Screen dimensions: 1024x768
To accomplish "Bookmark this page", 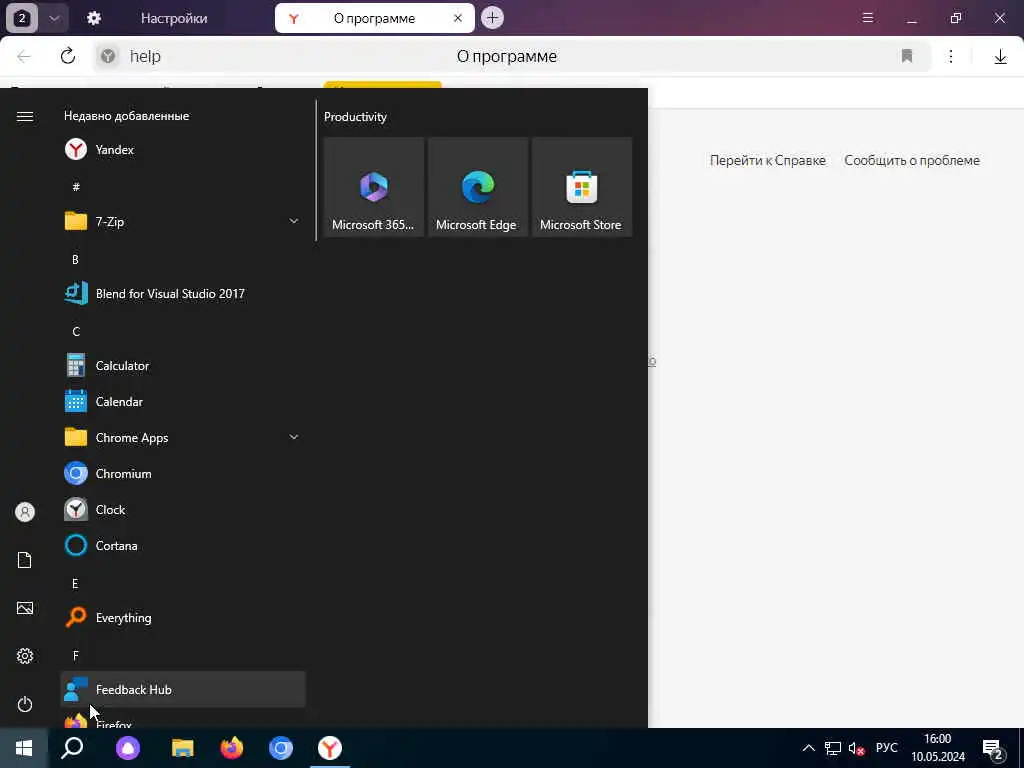I will [906, 56].
